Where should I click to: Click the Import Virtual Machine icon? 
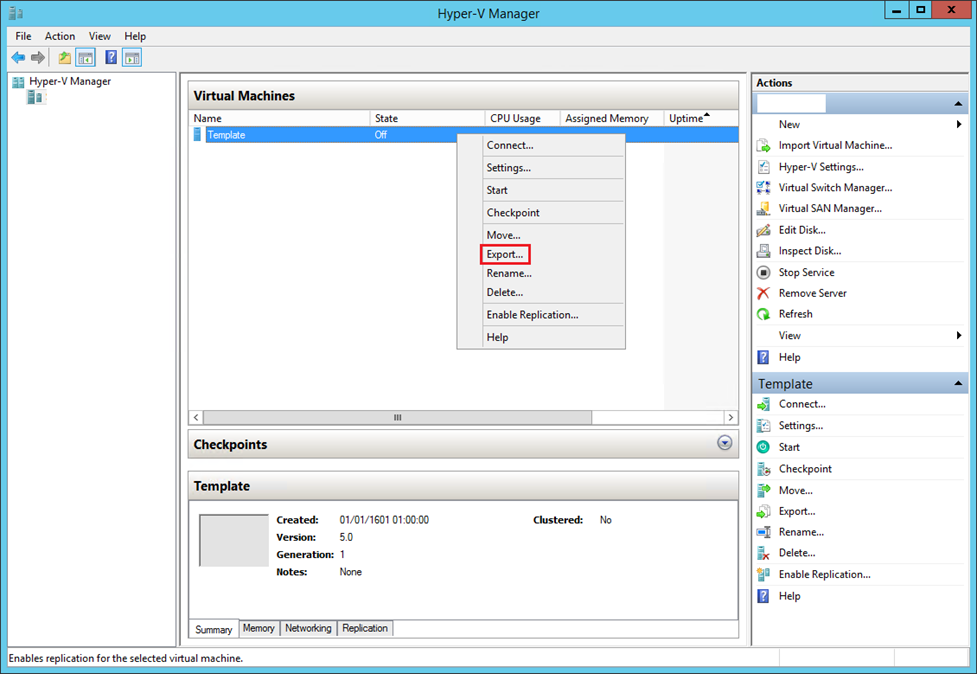tap(763, 146)
